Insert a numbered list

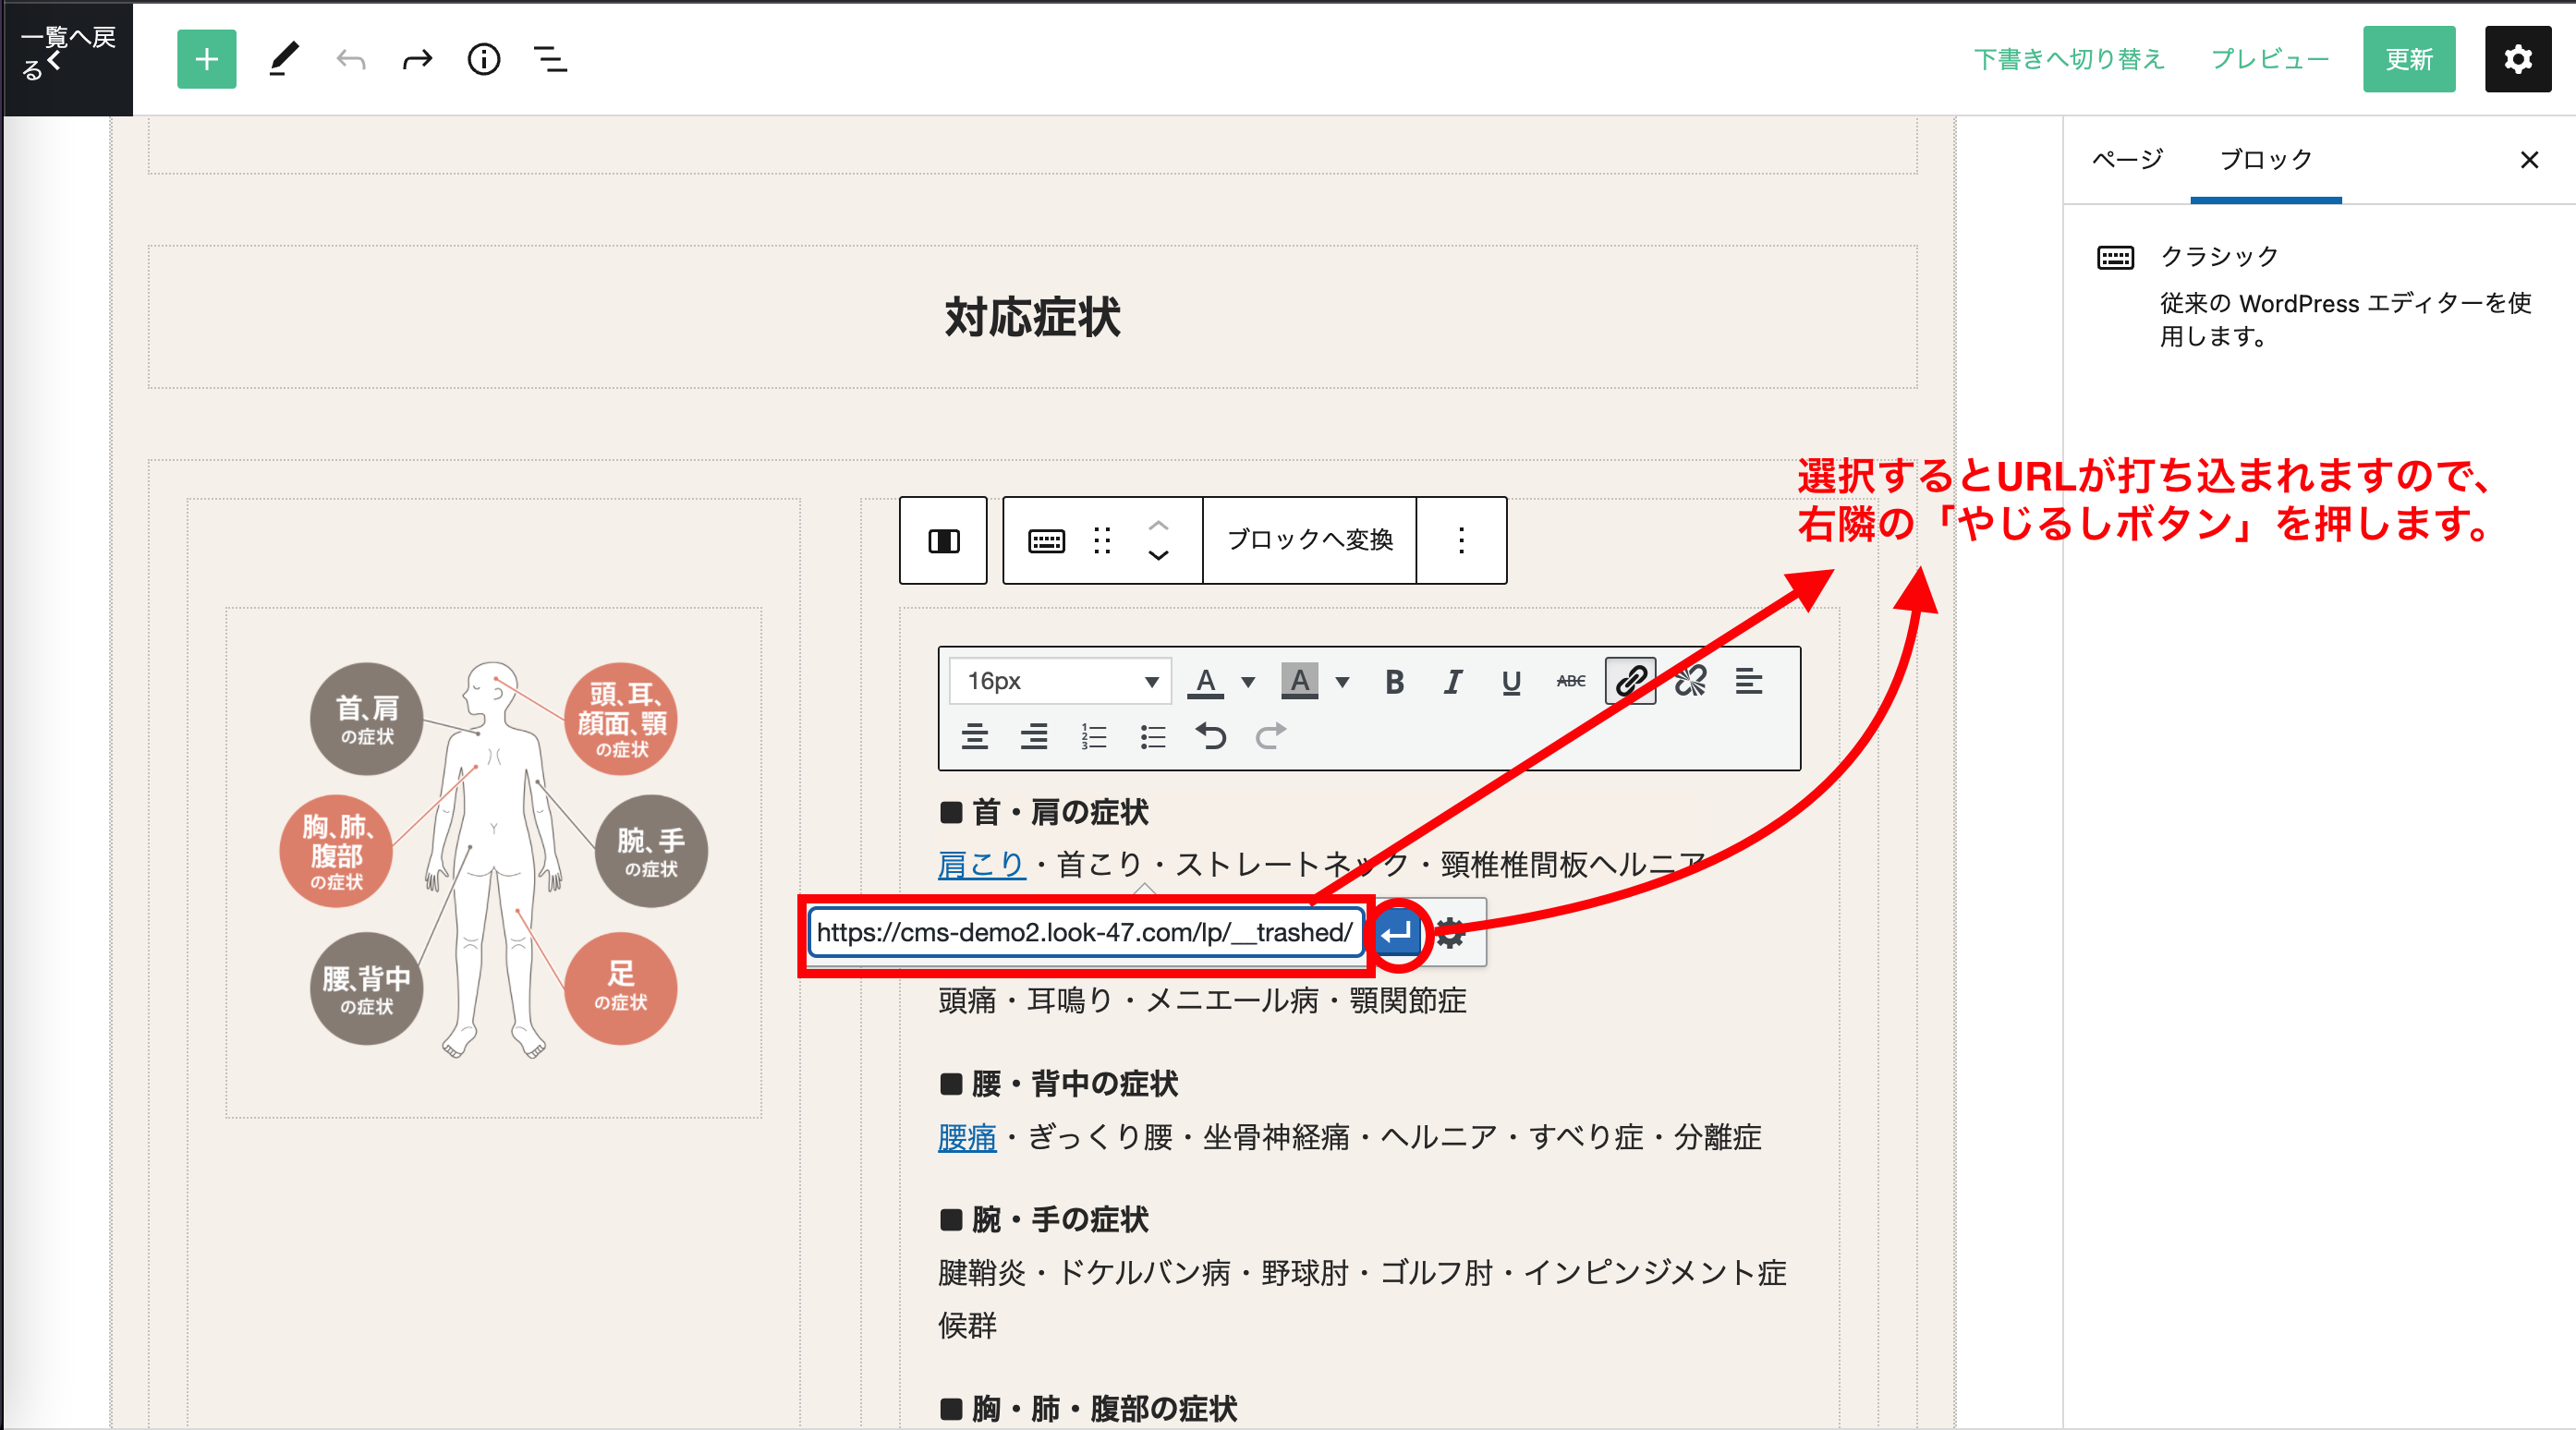point(1093,737)
